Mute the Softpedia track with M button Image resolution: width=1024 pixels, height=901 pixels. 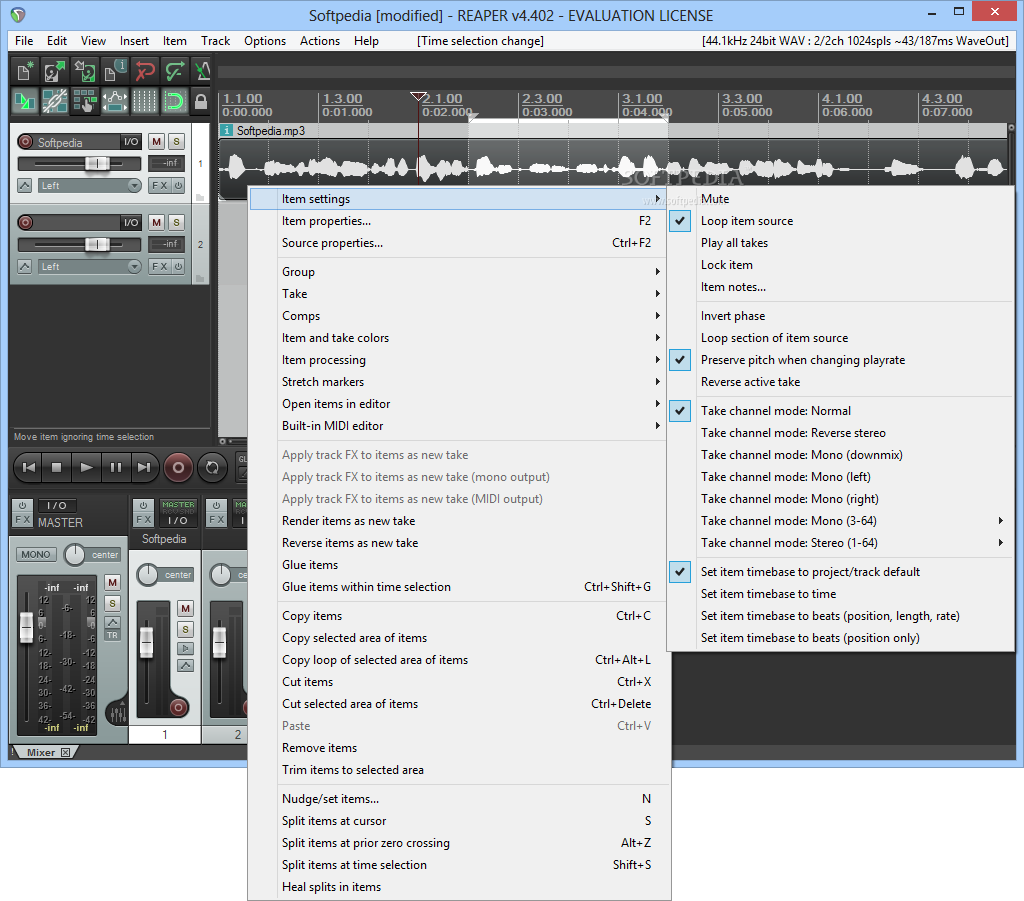point(156,142)
